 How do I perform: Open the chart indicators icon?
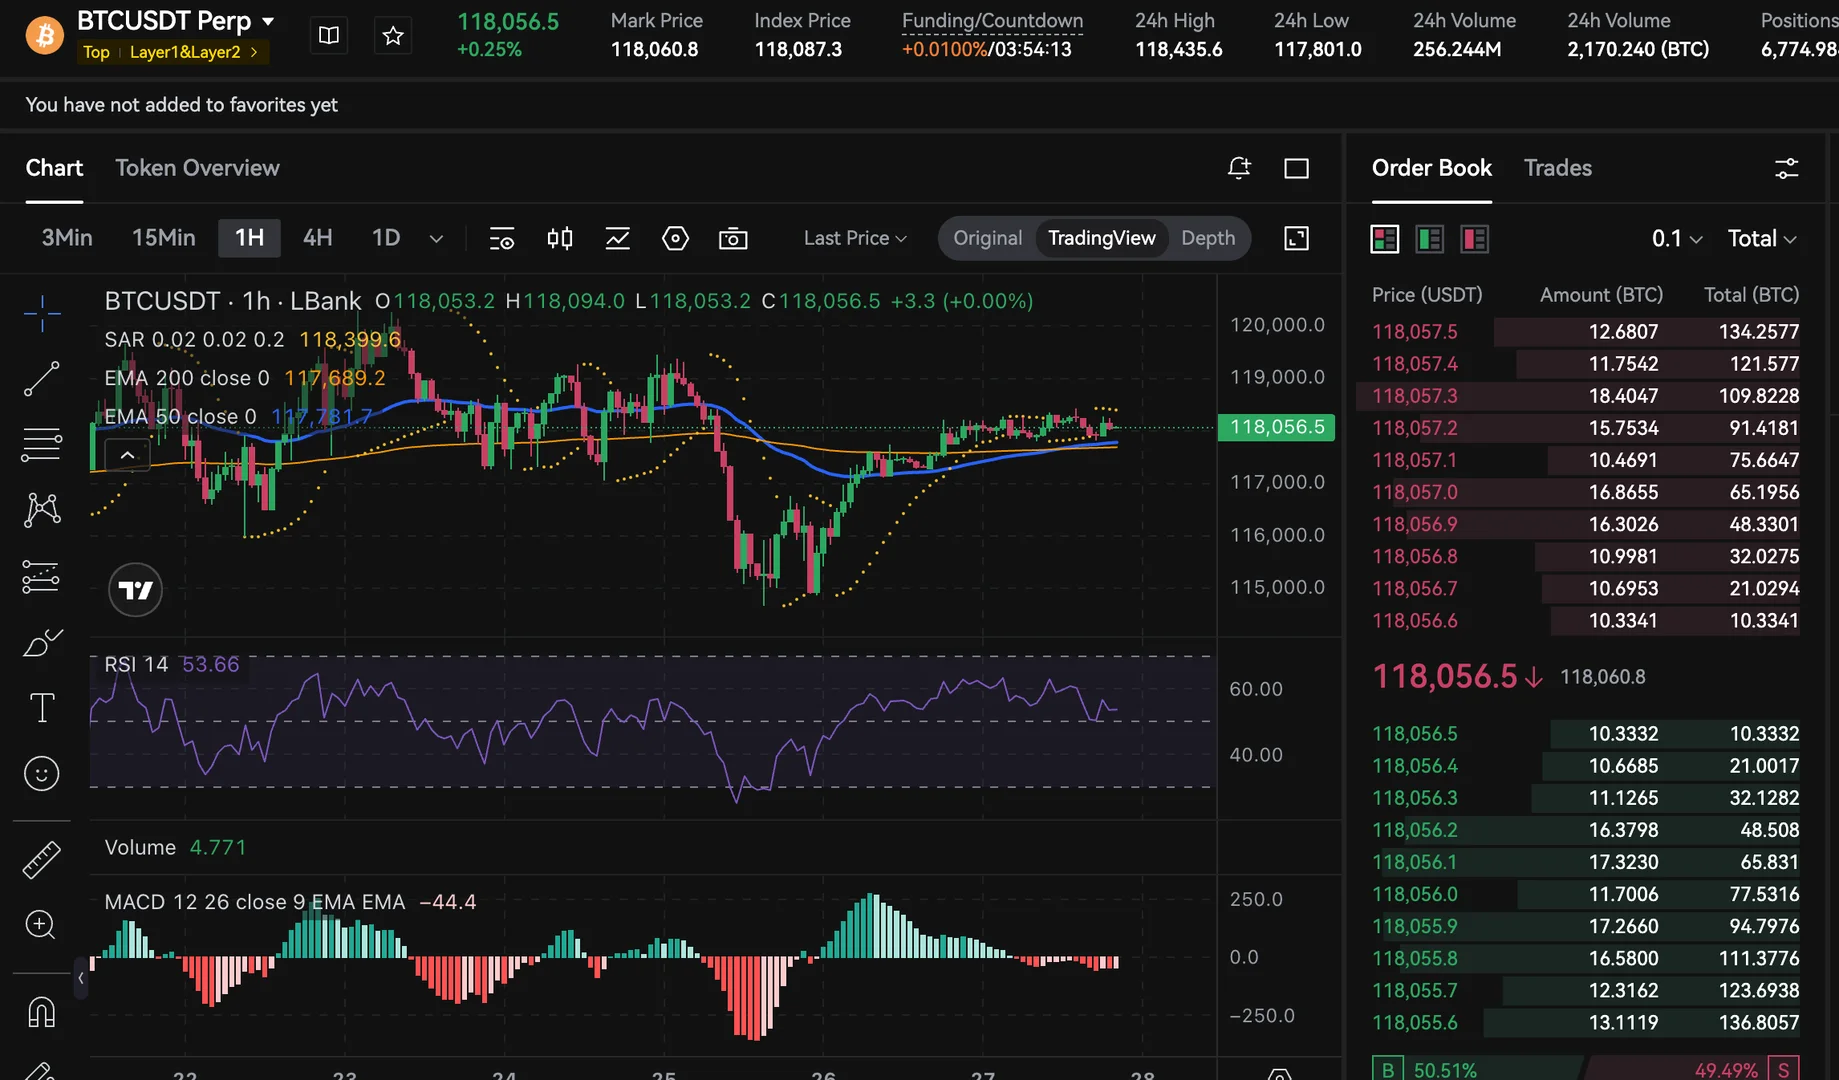(617, 238)
